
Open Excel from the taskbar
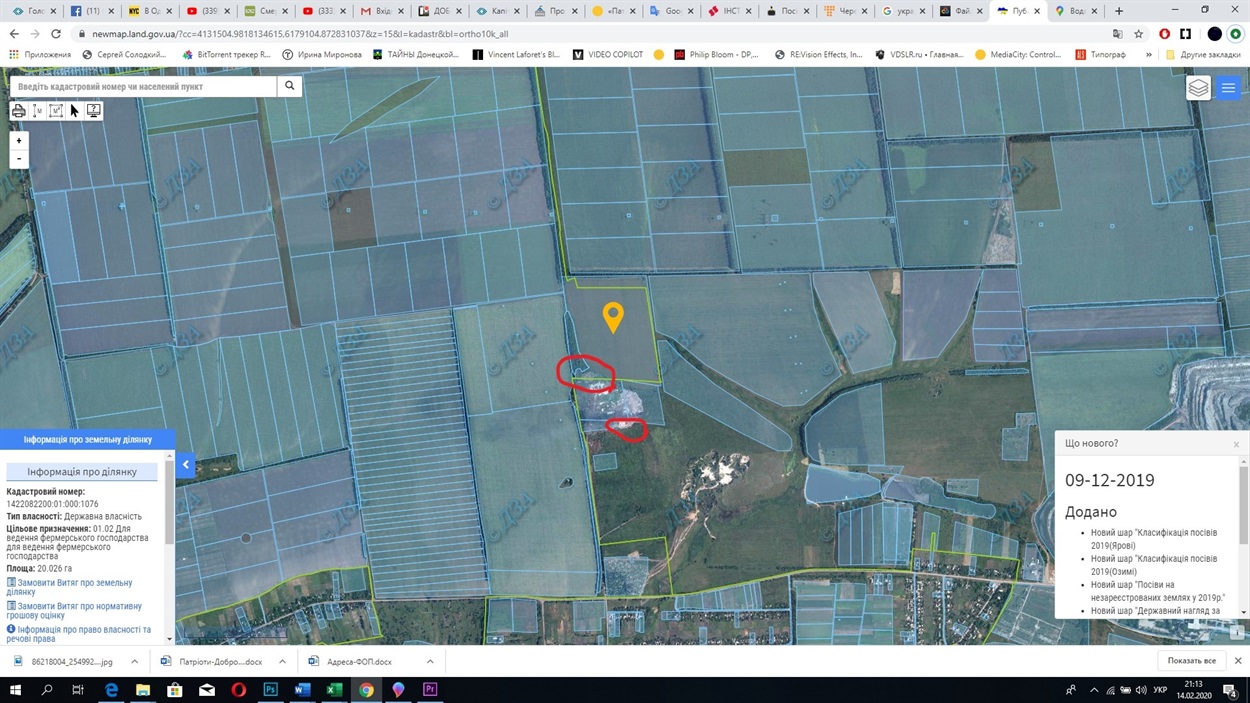coord(334,690)
